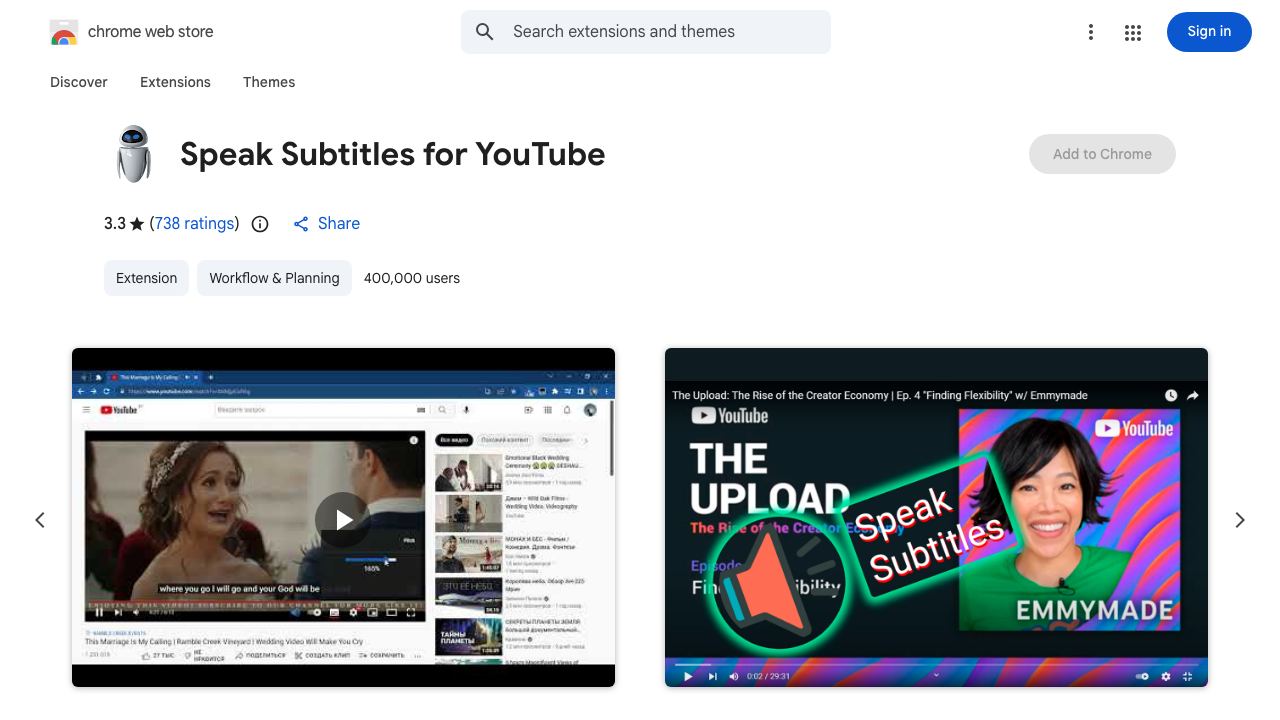
Task: Click the Share link text
Action: 339,224
